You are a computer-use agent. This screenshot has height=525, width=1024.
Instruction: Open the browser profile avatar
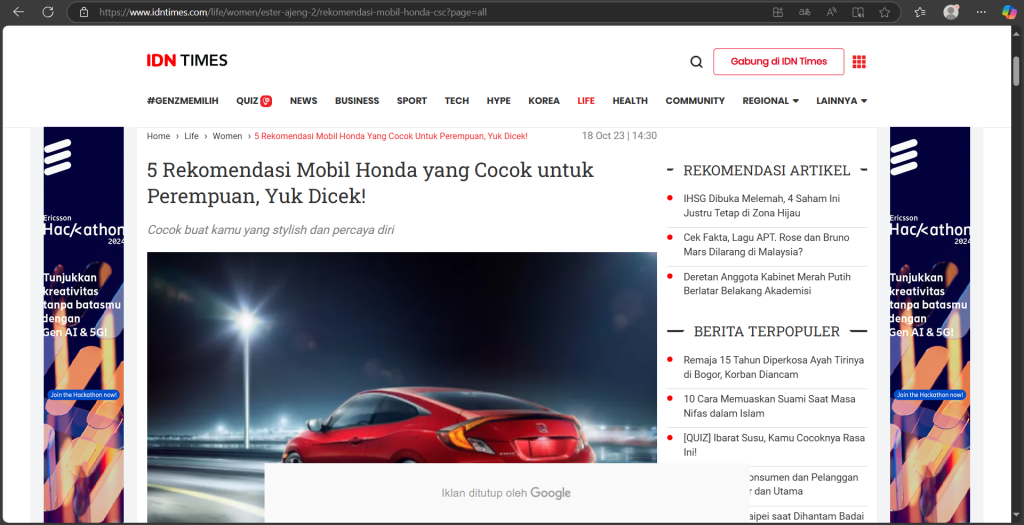coord(951,12)
